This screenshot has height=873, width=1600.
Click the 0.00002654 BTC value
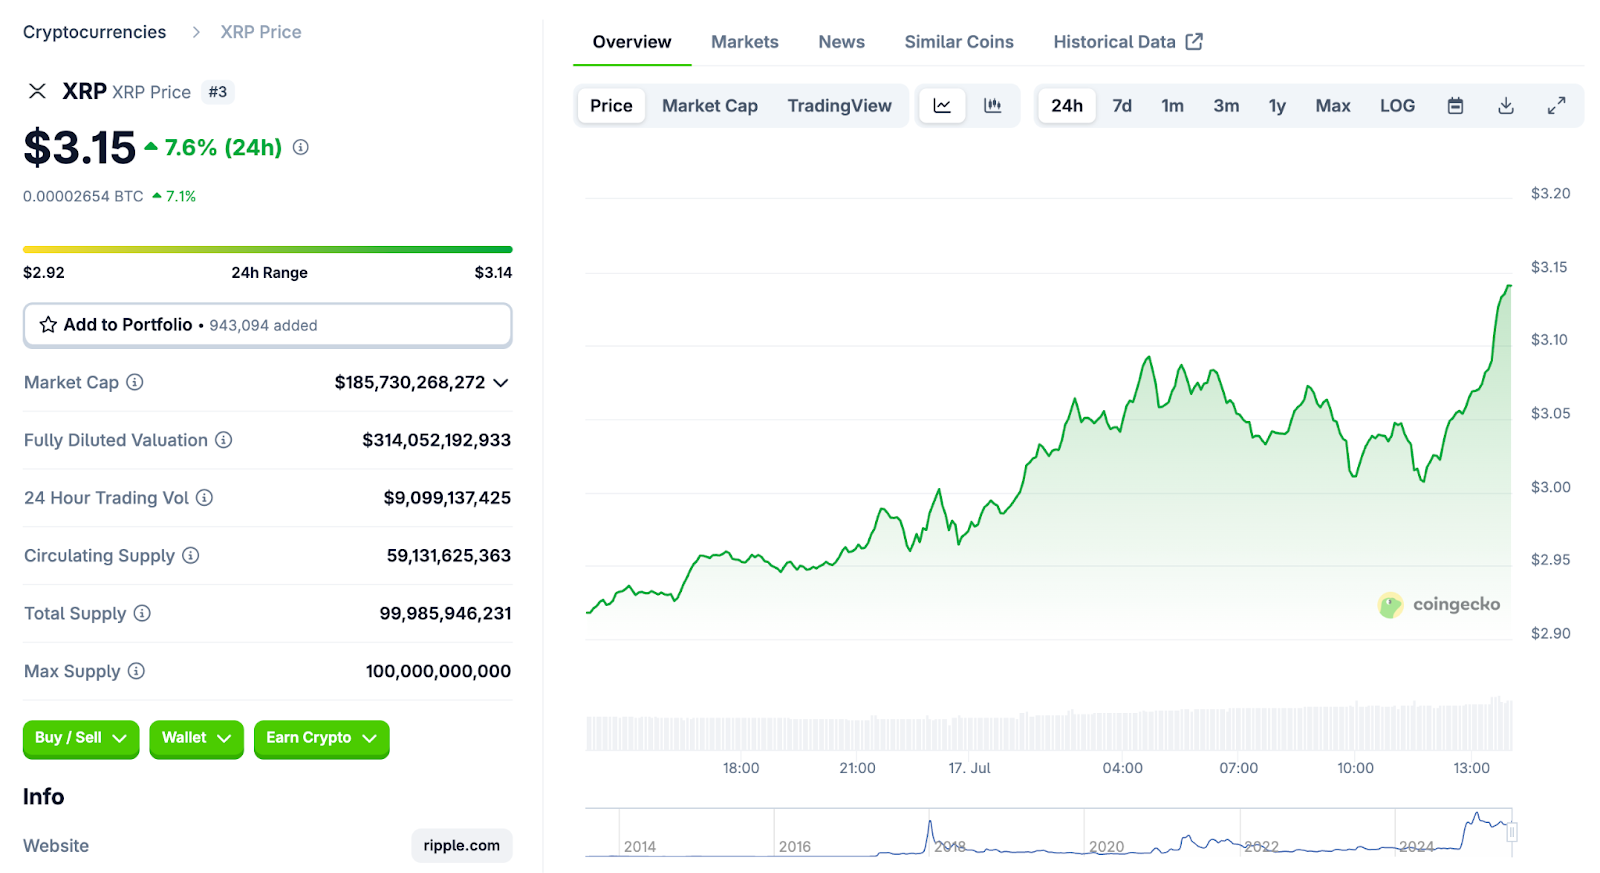83,196
